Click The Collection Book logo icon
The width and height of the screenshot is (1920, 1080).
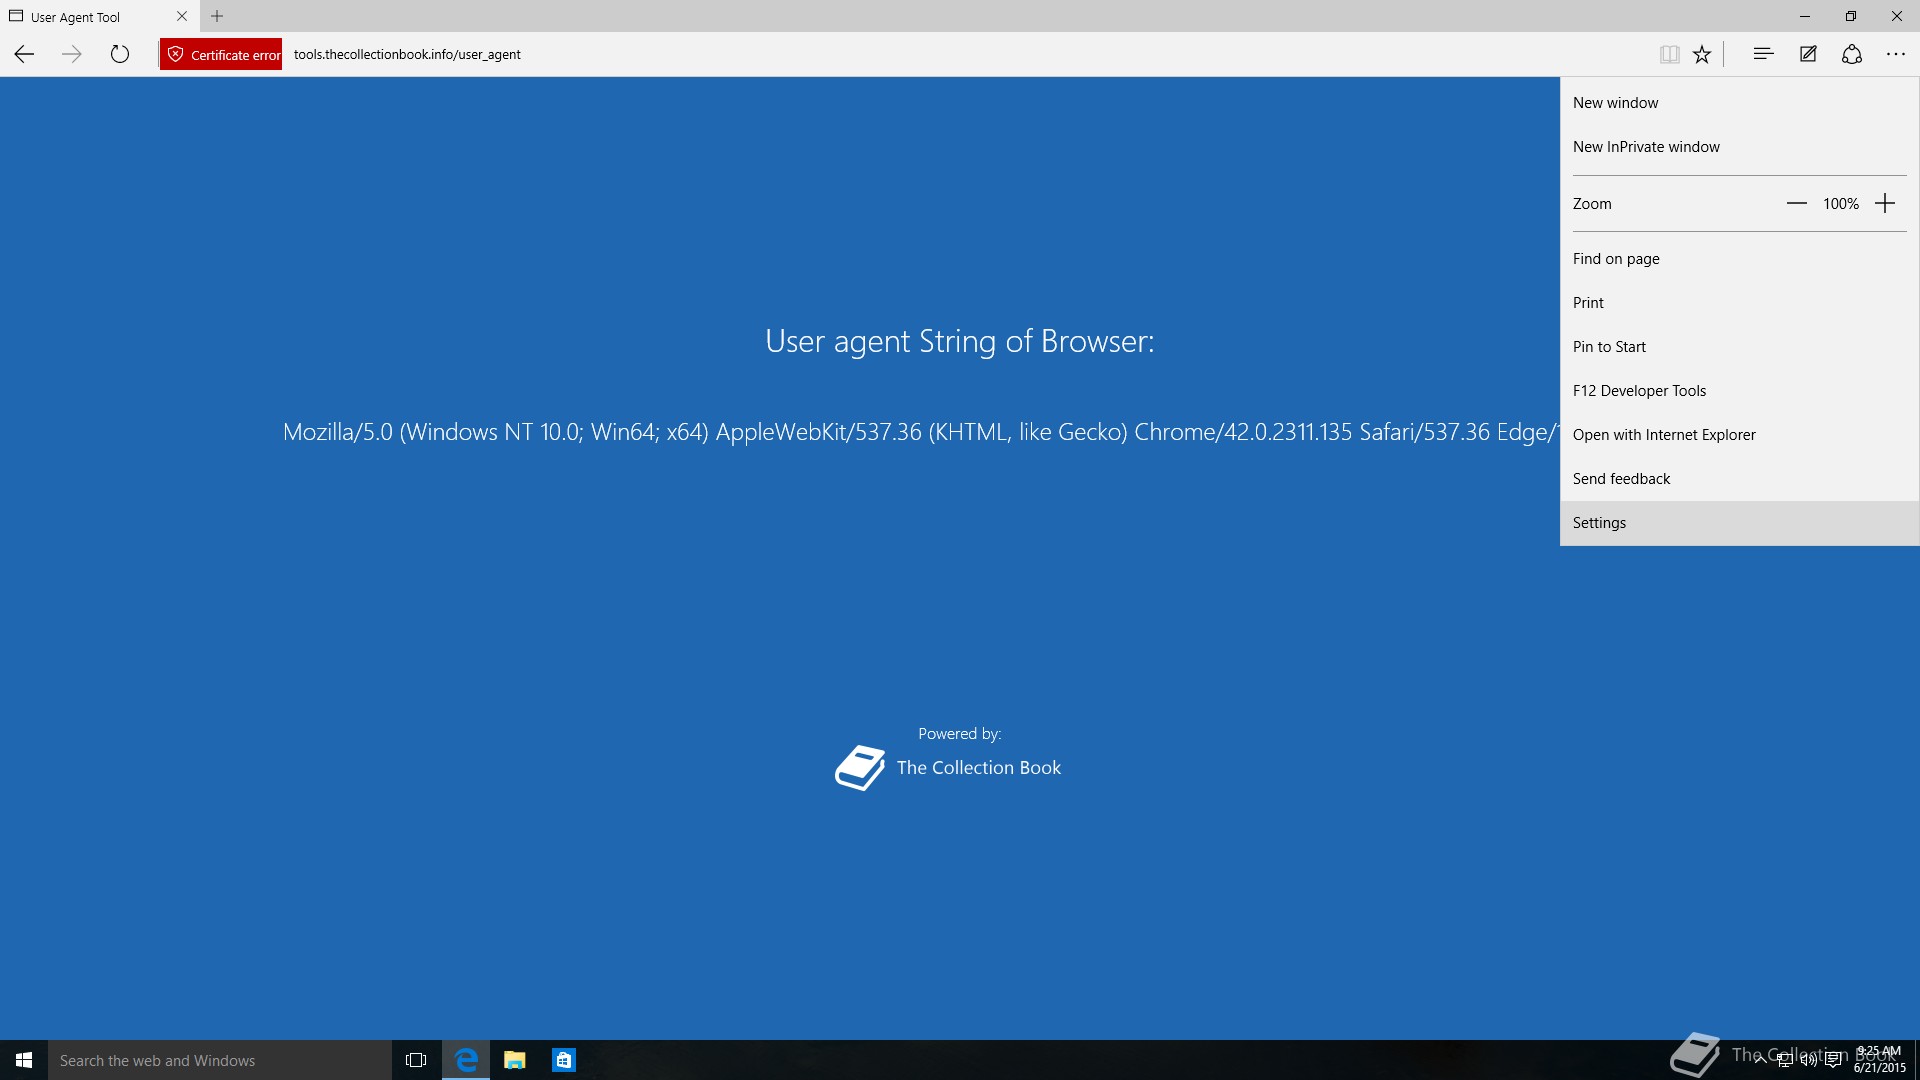click(x=860, y=768)
